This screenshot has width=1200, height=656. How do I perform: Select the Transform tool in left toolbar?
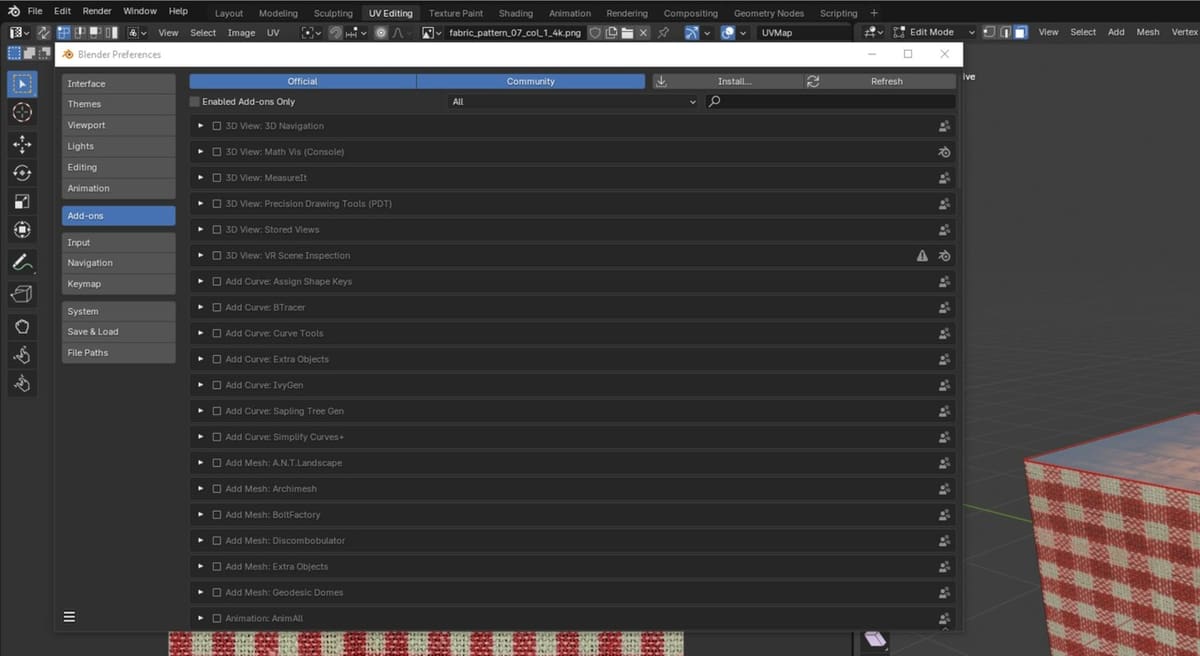[22, 231]
